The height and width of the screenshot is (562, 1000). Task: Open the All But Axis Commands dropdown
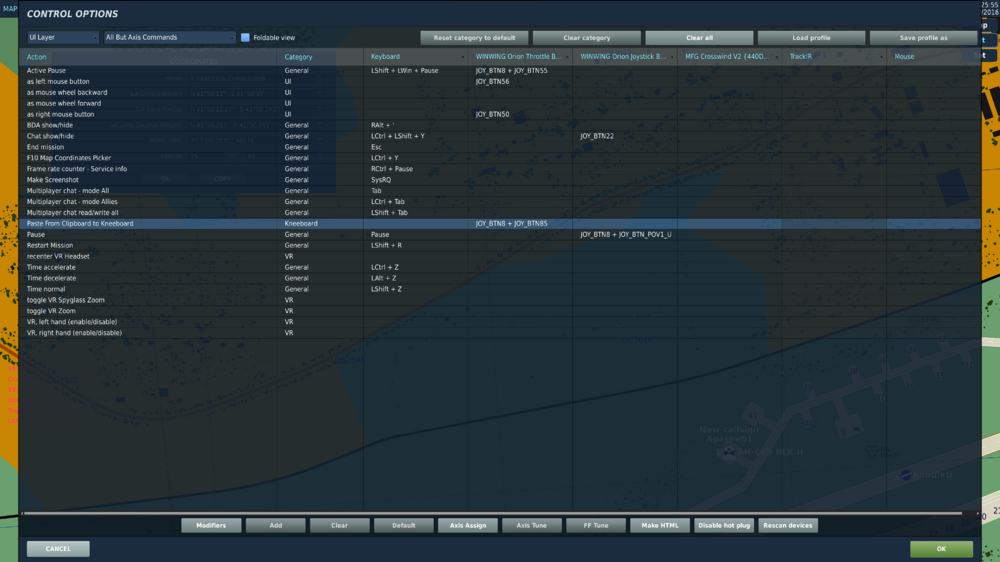pos(169,38)
